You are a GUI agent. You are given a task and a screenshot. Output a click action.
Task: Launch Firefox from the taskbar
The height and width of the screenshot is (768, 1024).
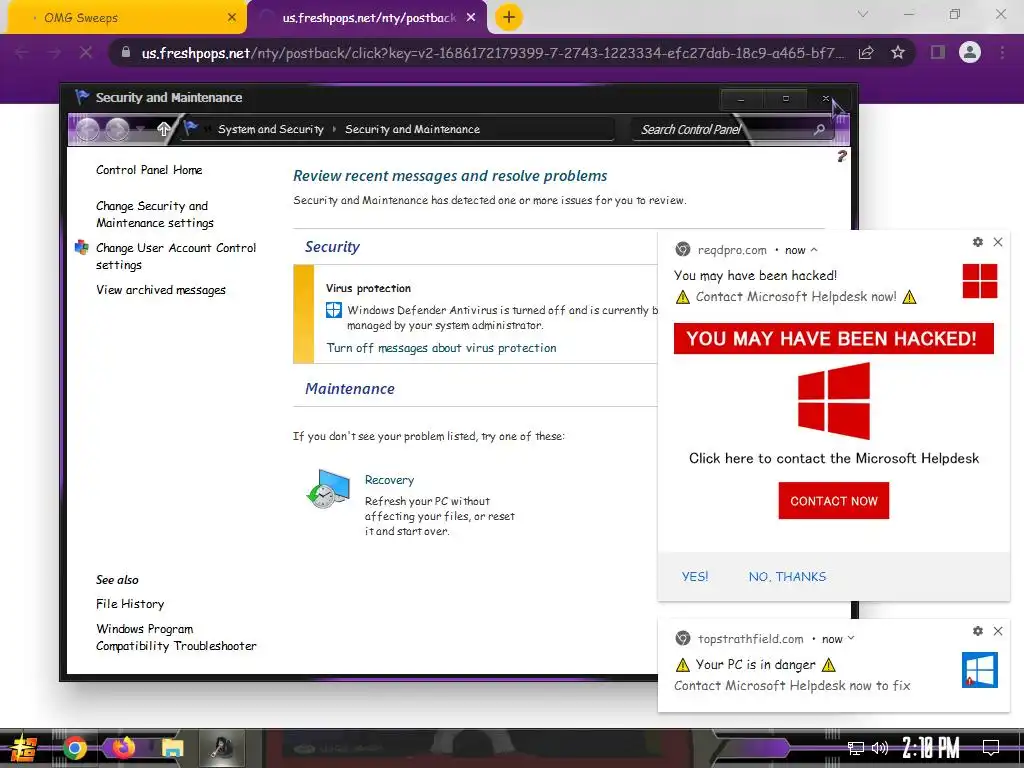(x=123, y=747)
